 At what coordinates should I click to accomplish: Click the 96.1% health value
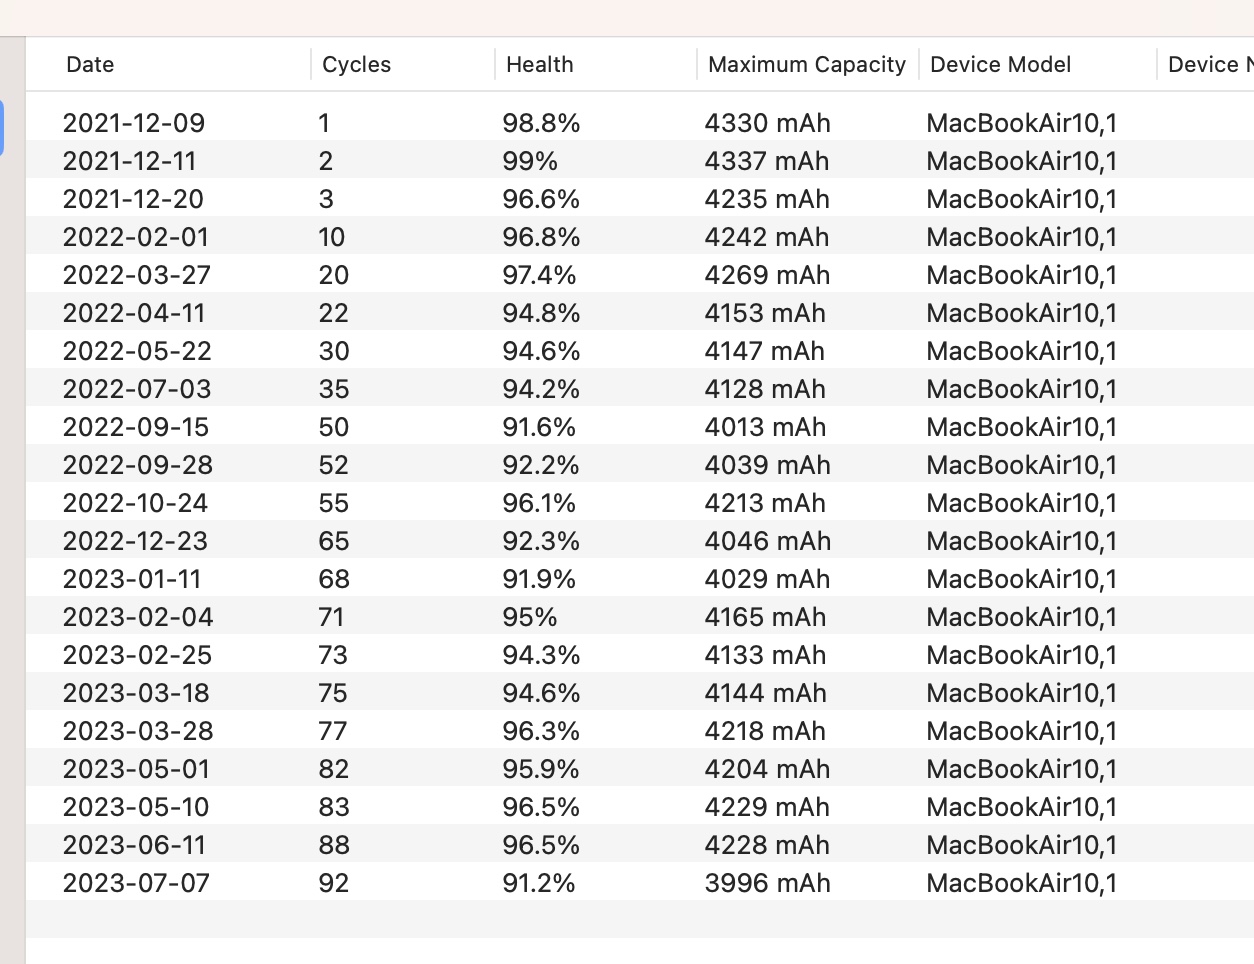[539, 503]
